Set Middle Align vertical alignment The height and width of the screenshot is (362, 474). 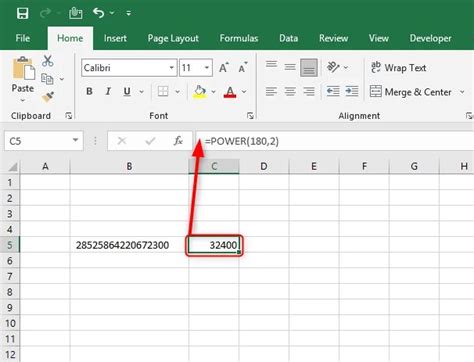[x=290, y=67]
